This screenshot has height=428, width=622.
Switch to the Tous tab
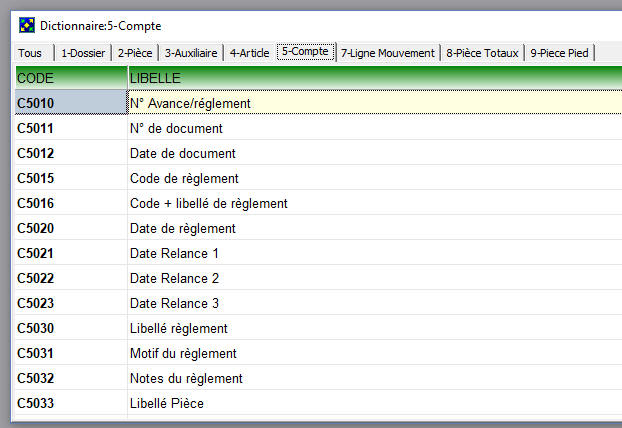pos(30,53)
